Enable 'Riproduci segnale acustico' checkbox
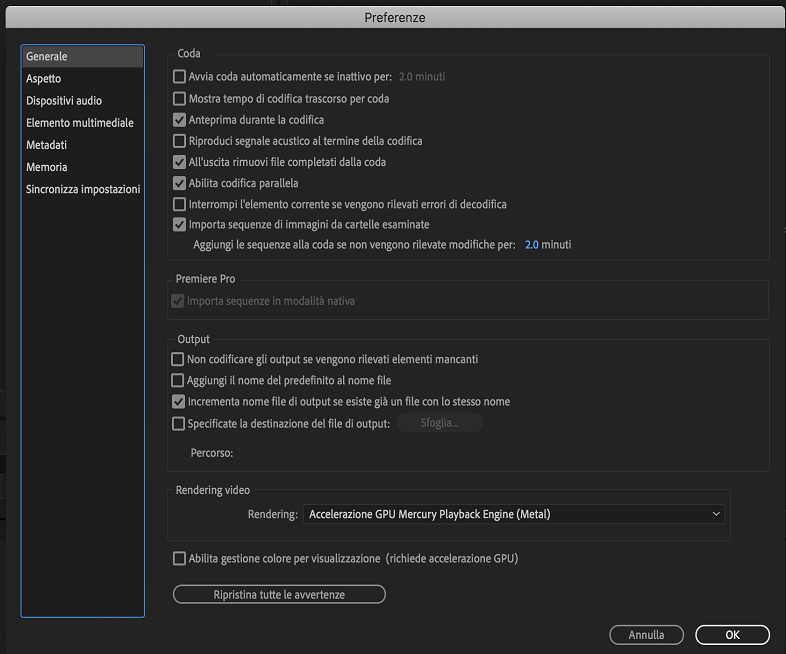Viewport: 786px width, 654px height. pyautogui.click(x=180, y=141)
